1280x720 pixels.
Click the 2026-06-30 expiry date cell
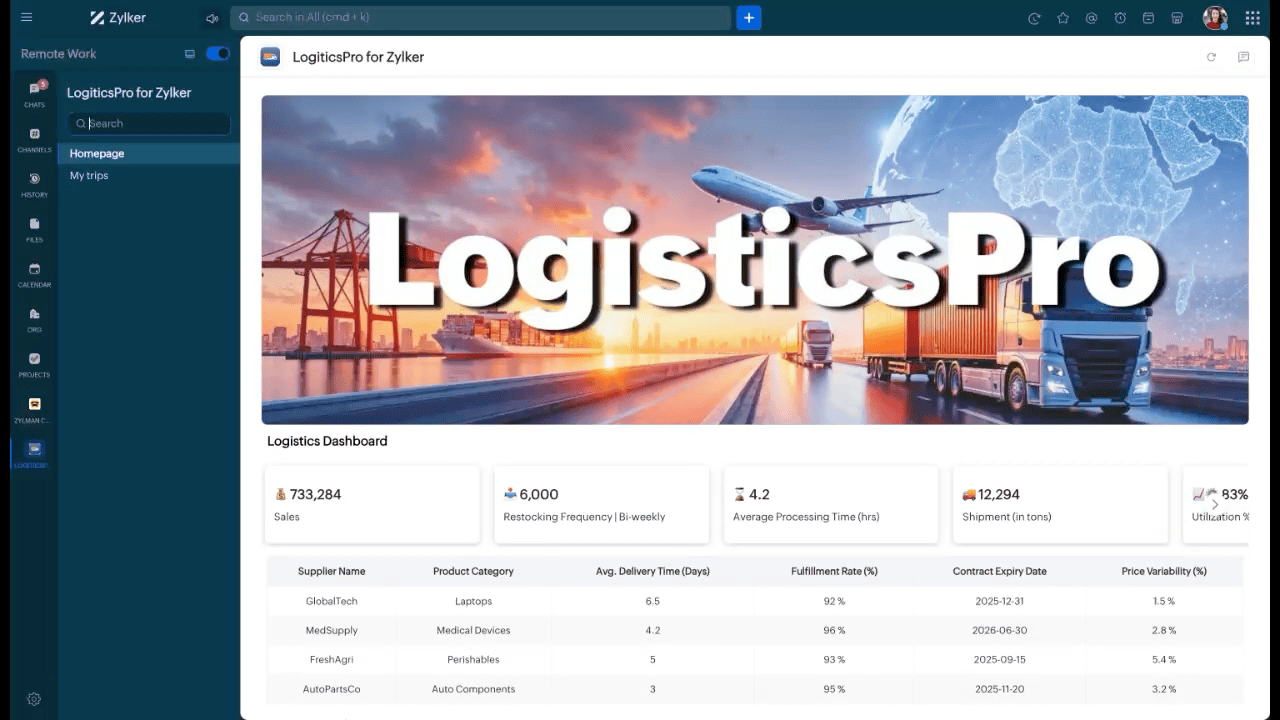coord(1000,630)
